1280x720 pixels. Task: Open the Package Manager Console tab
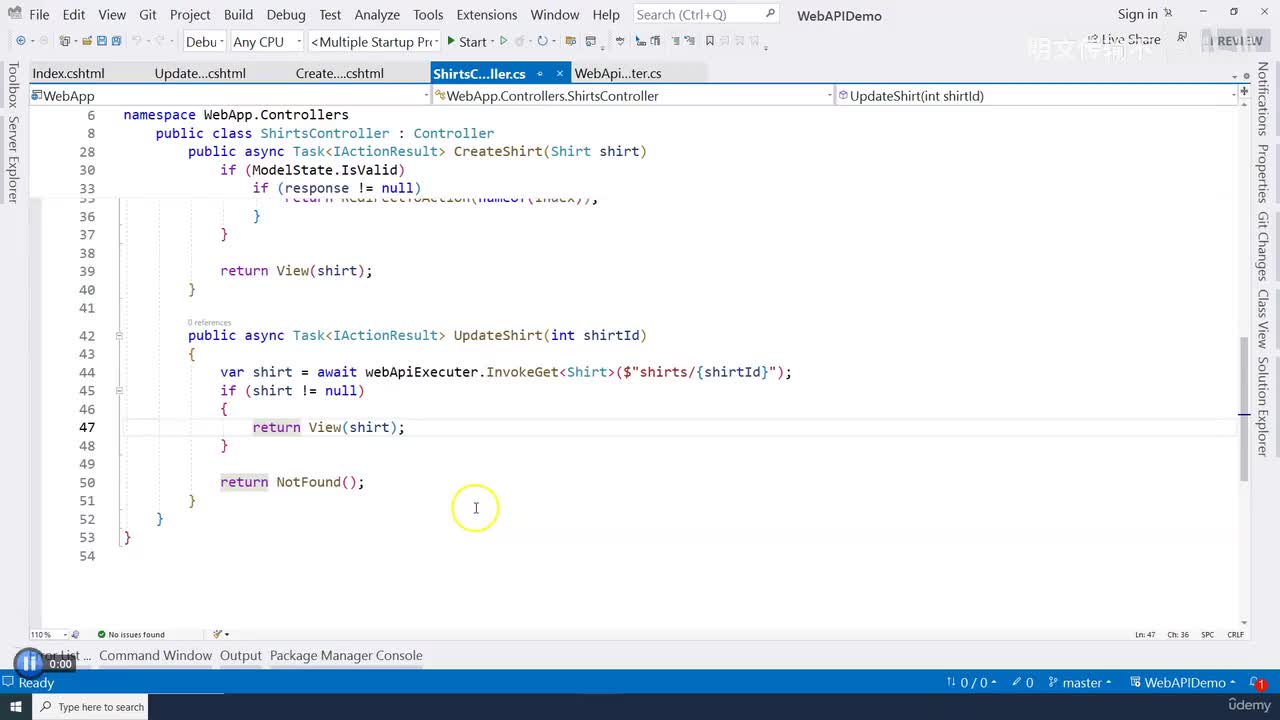346,656
